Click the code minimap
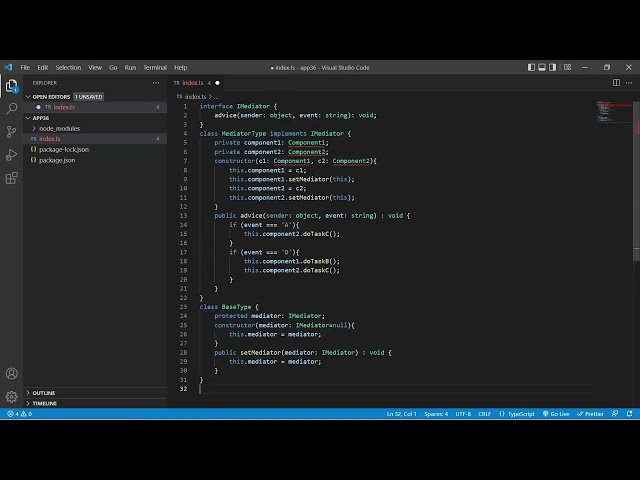640x480 pixels. pyautogui.click(x=613, y=112)
